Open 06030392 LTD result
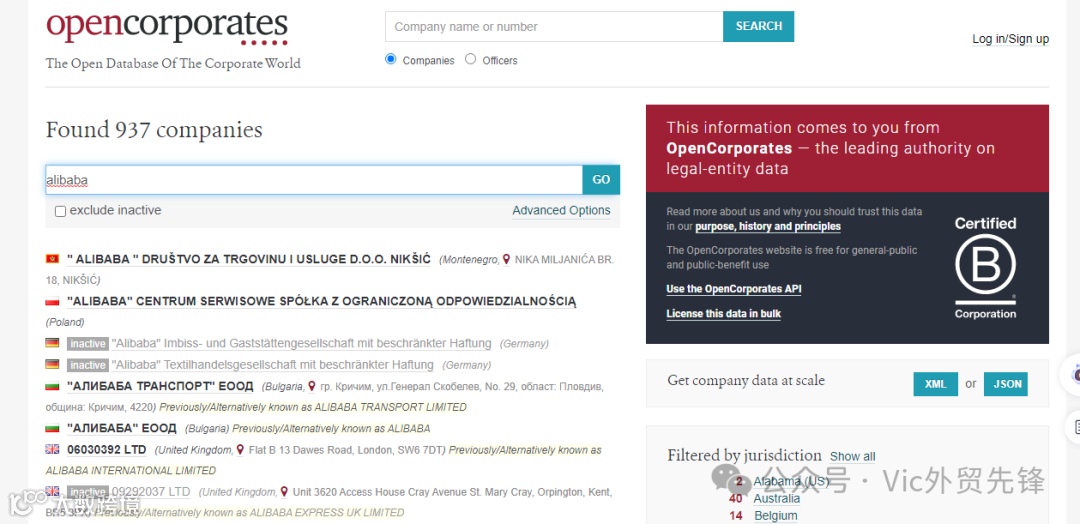Image resolution: width=1080 pixels, height=524 pixels. click(107, 450)
